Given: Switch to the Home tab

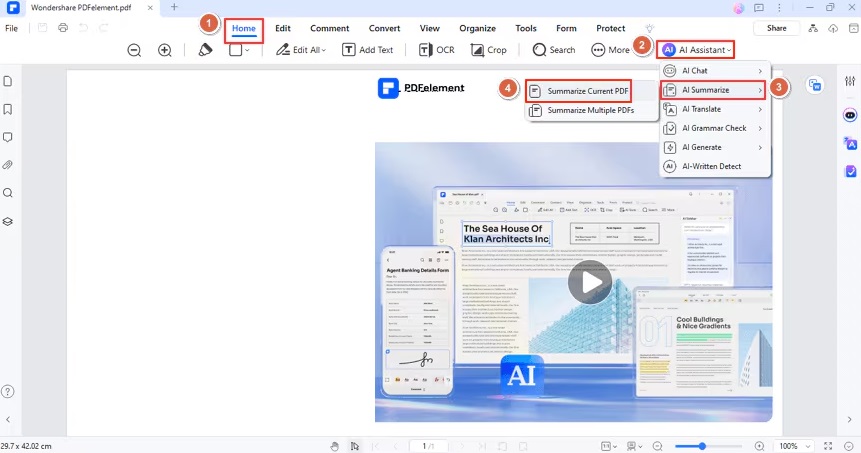Looking at the screenshot, I should [x=244, y=29].
